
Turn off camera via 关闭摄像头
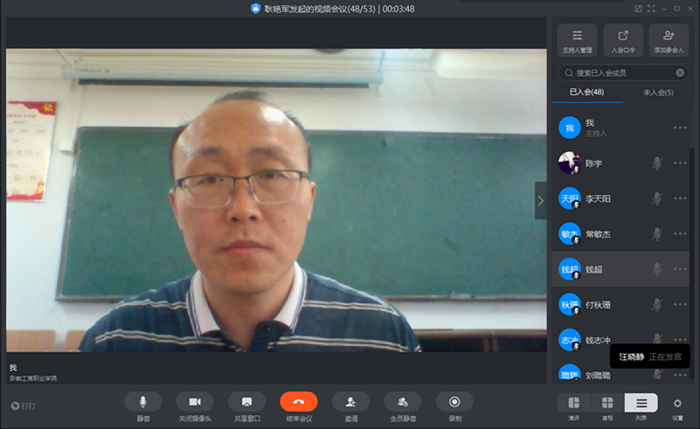coord(195,402)
